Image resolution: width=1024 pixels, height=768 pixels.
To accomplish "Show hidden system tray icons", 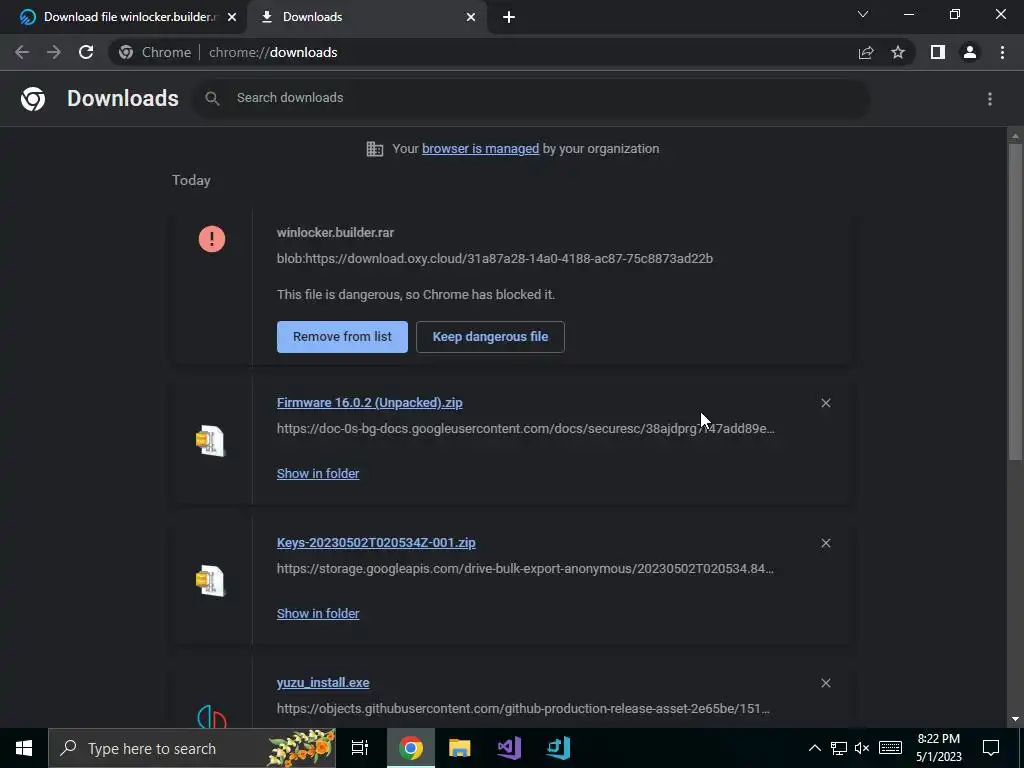I will [814, 748].
